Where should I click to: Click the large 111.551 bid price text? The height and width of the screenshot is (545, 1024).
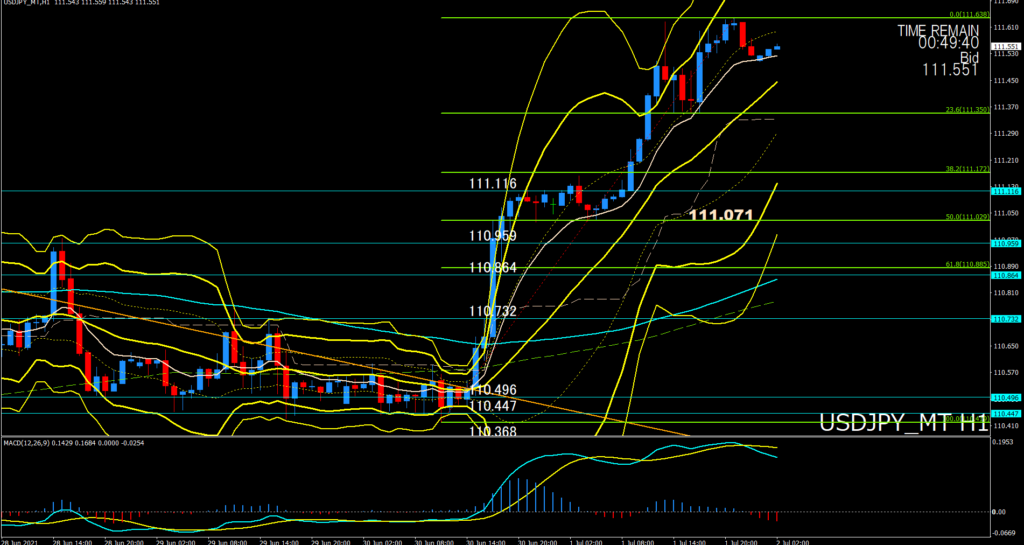point(950,70)
